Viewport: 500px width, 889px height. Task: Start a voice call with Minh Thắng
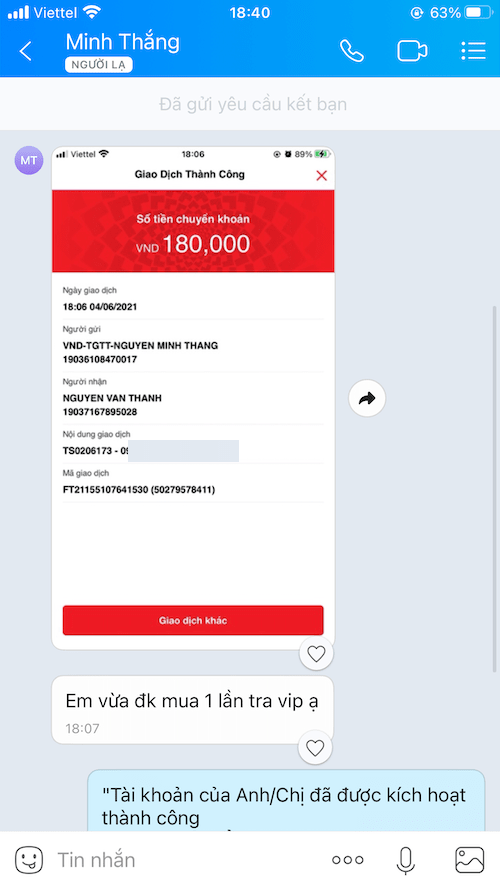351,51
